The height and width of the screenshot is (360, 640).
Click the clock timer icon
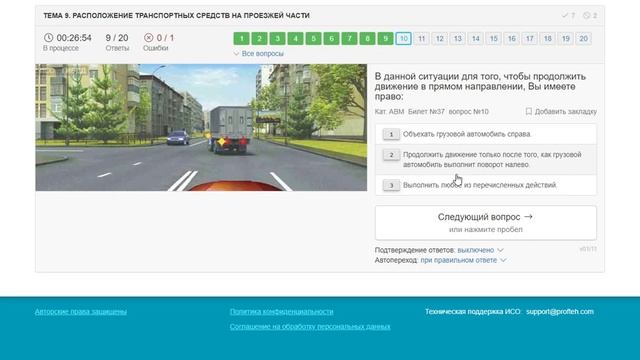point(48,38)
